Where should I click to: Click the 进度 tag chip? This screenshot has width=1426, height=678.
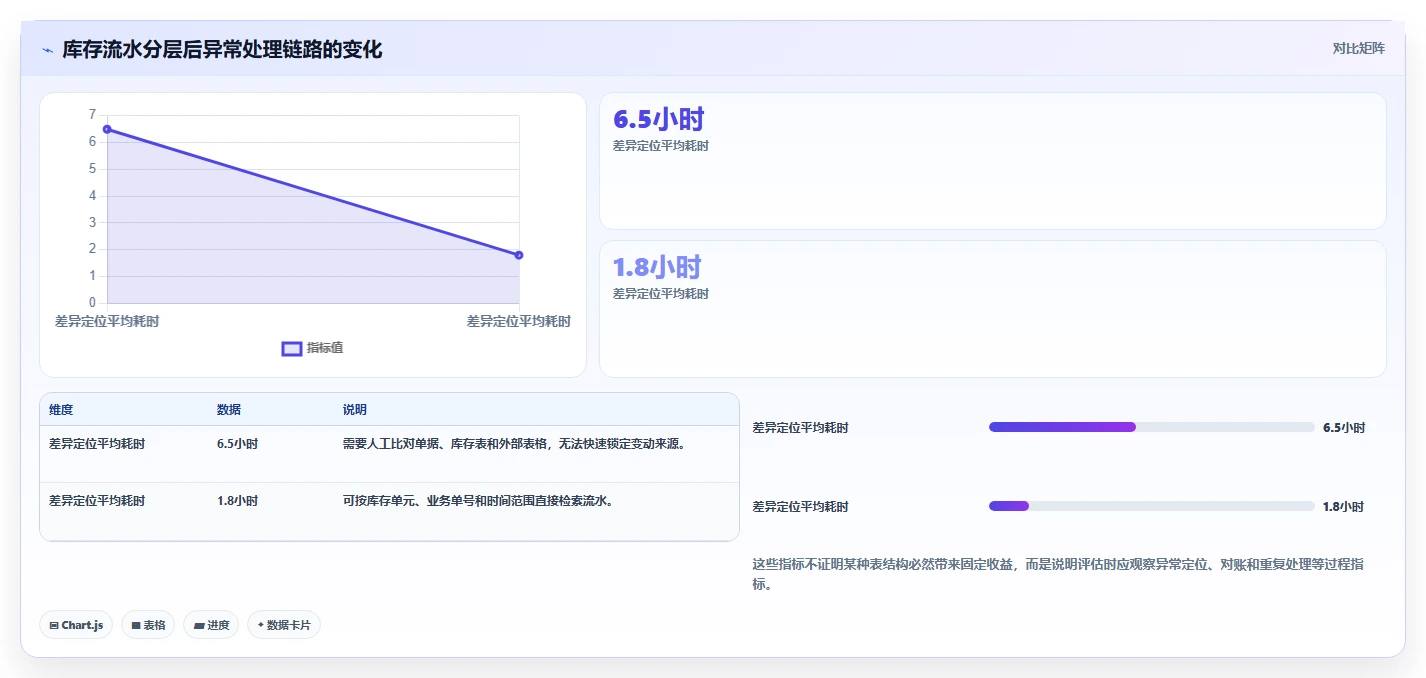(211, 625)
